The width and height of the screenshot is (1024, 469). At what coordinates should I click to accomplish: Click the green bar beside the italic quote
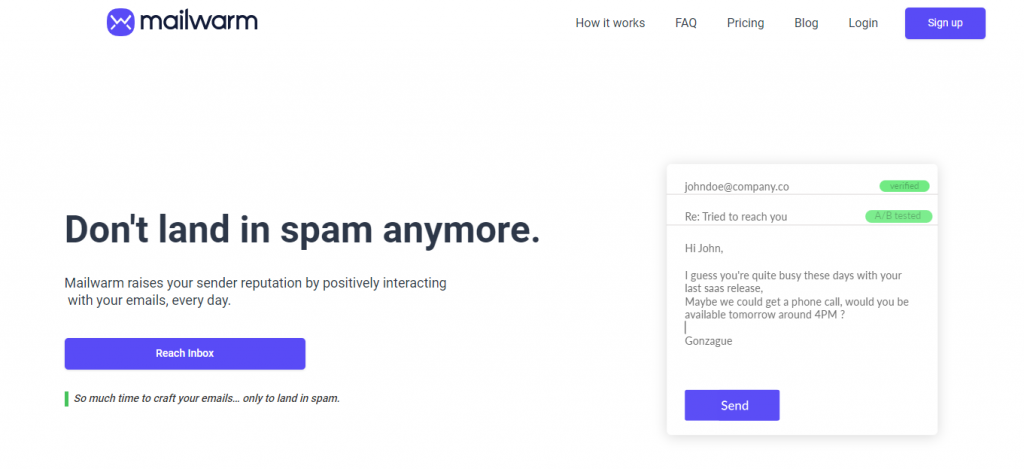[x=67, y=398]
